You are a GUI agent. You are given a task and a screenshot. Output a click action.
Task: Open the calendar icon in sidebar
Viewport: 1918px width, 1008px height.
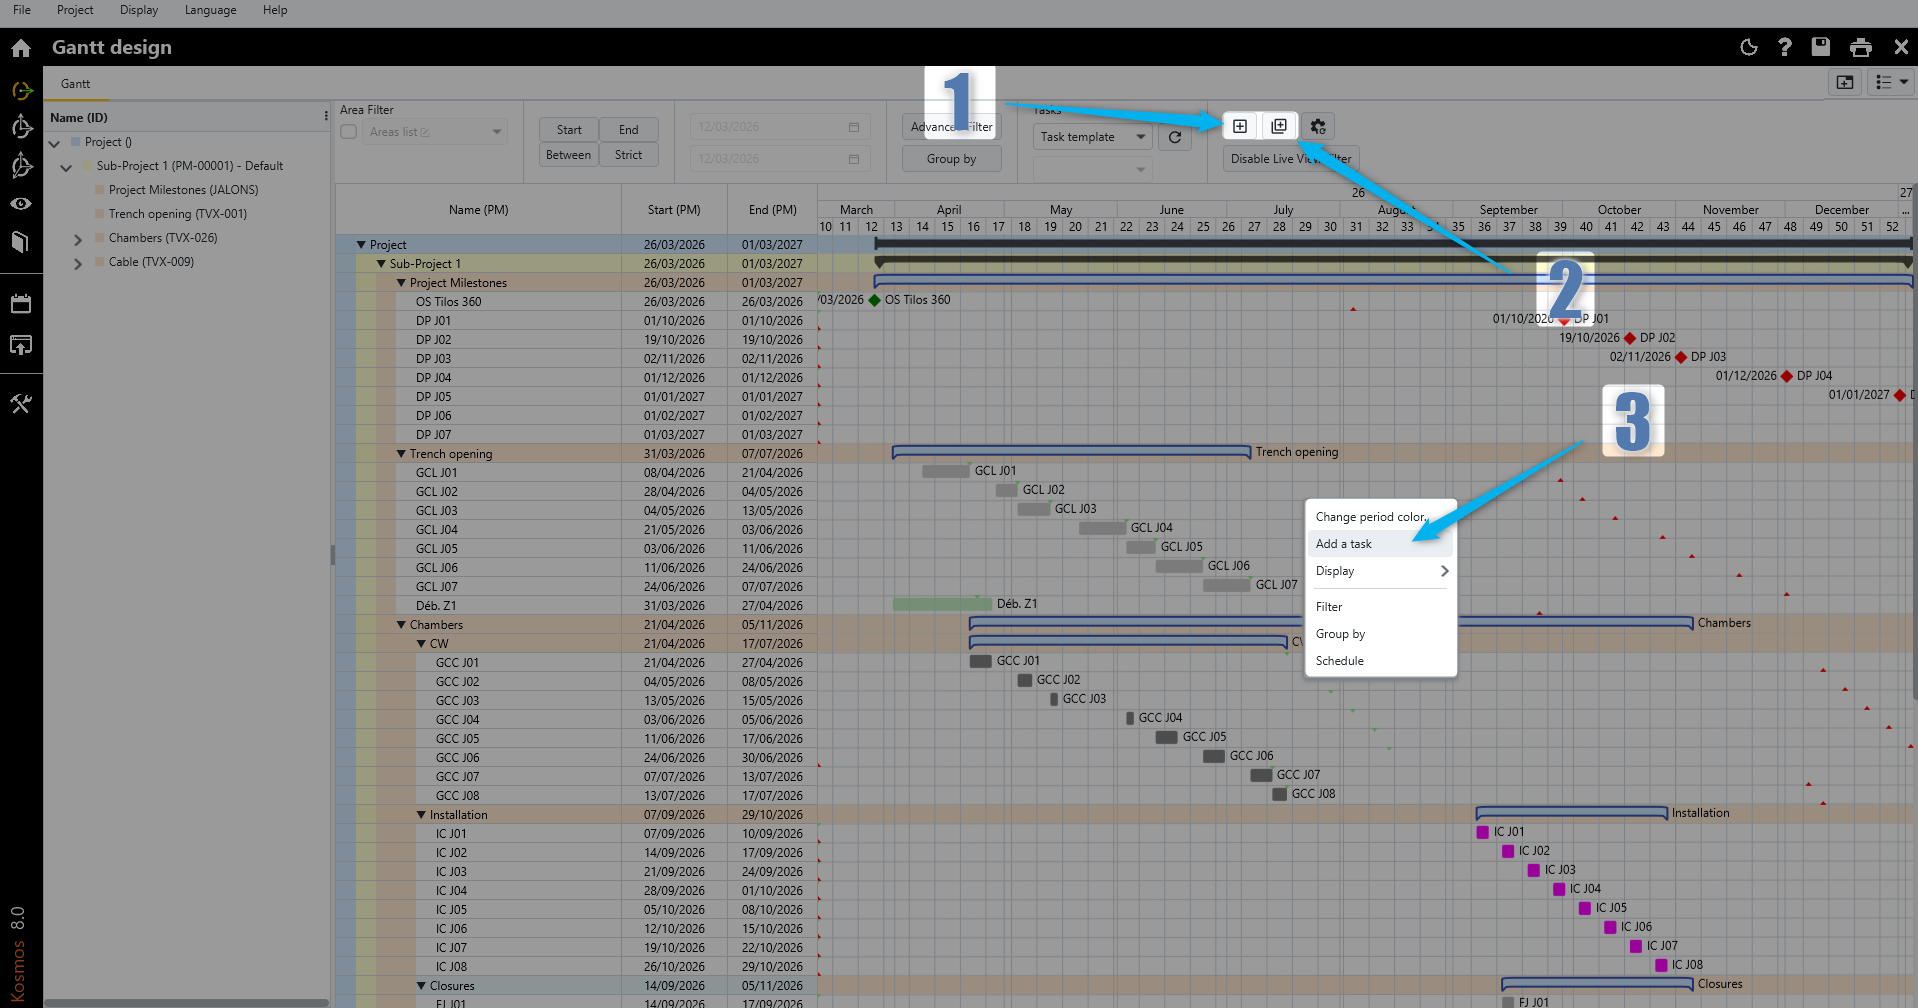click(21, 304)
